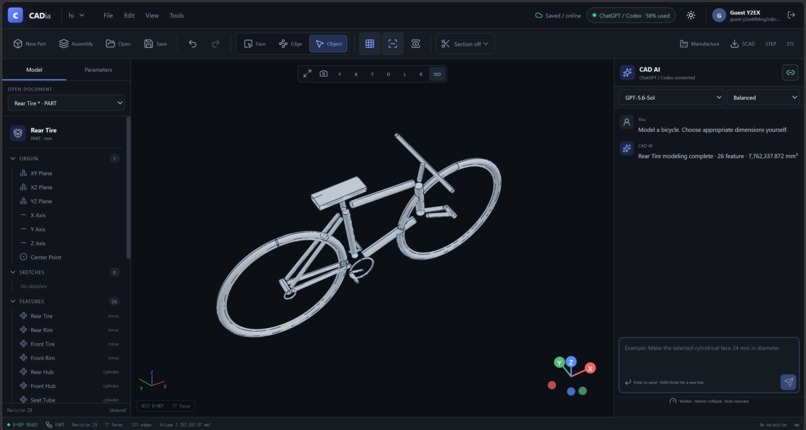Save the current document
This screenshot has width=806, height=430.
coord(155,44)
